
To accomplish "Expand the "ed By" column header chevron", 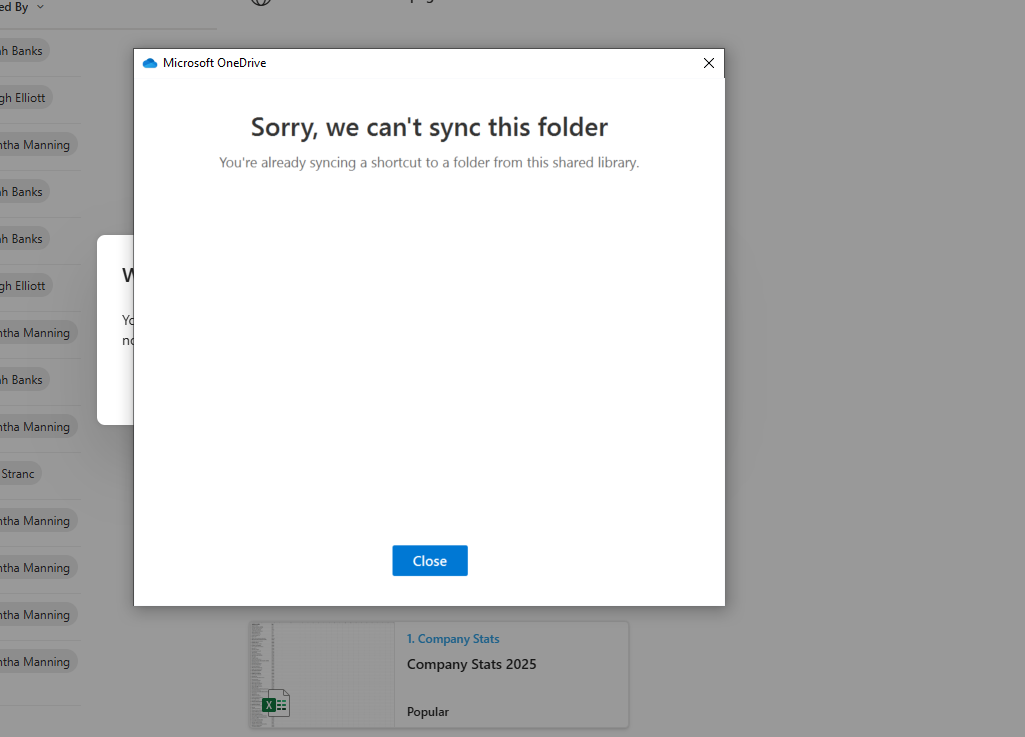I will [41, 7].
